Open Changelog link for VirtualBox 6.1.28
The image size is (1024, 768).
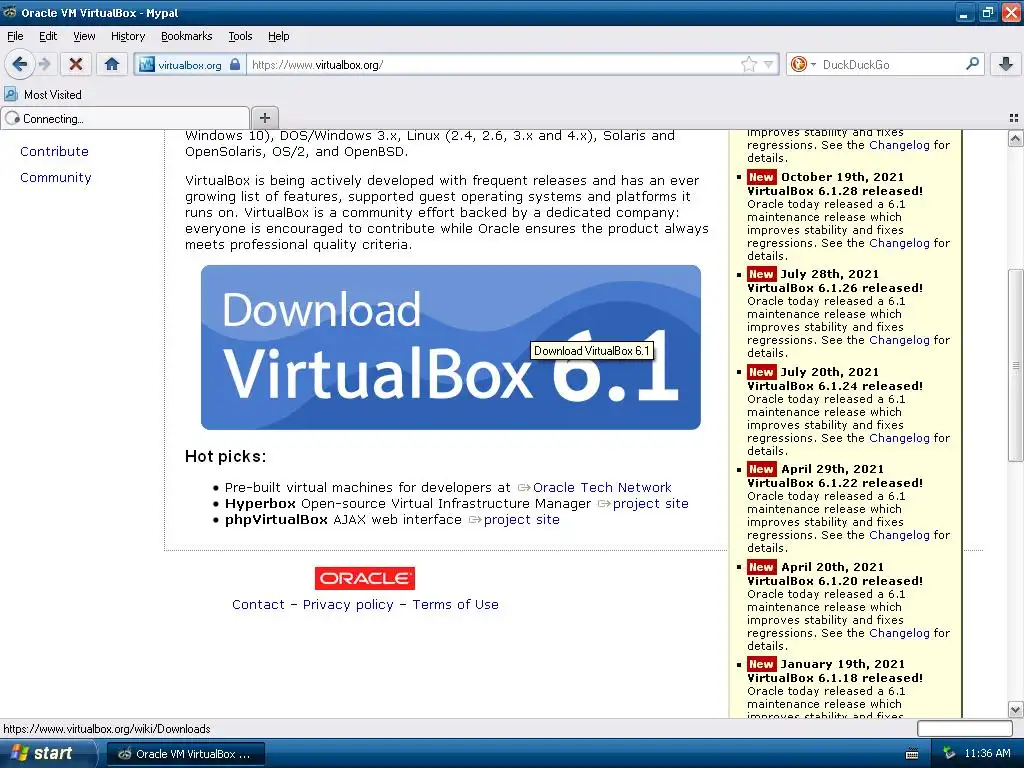pyautogui.click(x=899, y=243)
